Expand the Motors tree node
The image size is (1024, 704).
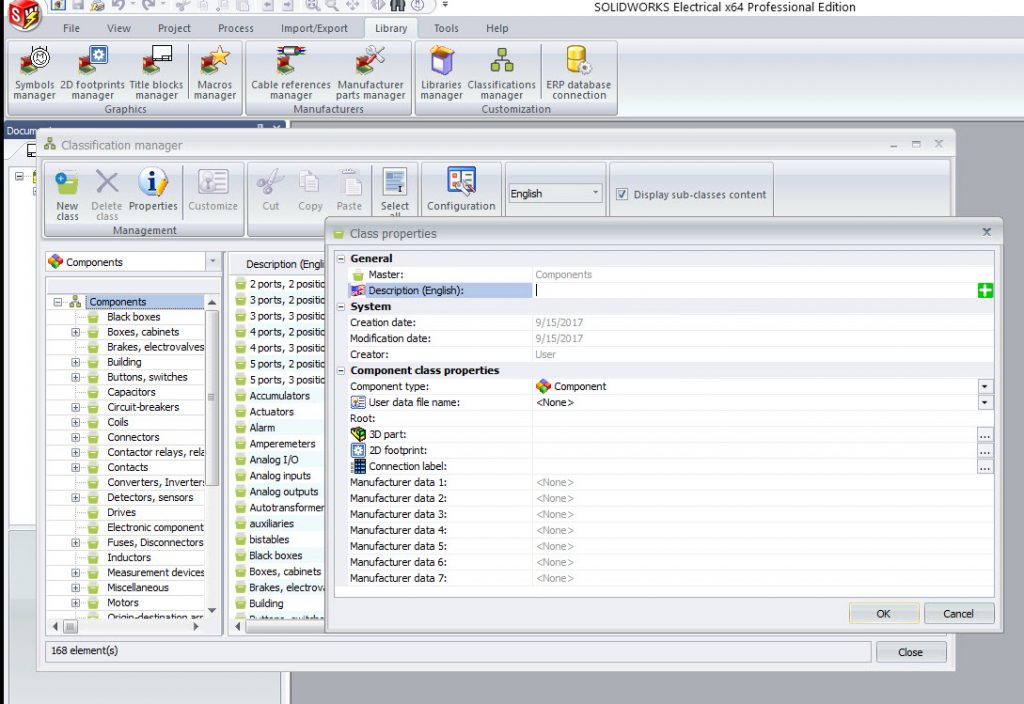coord(76,603)
